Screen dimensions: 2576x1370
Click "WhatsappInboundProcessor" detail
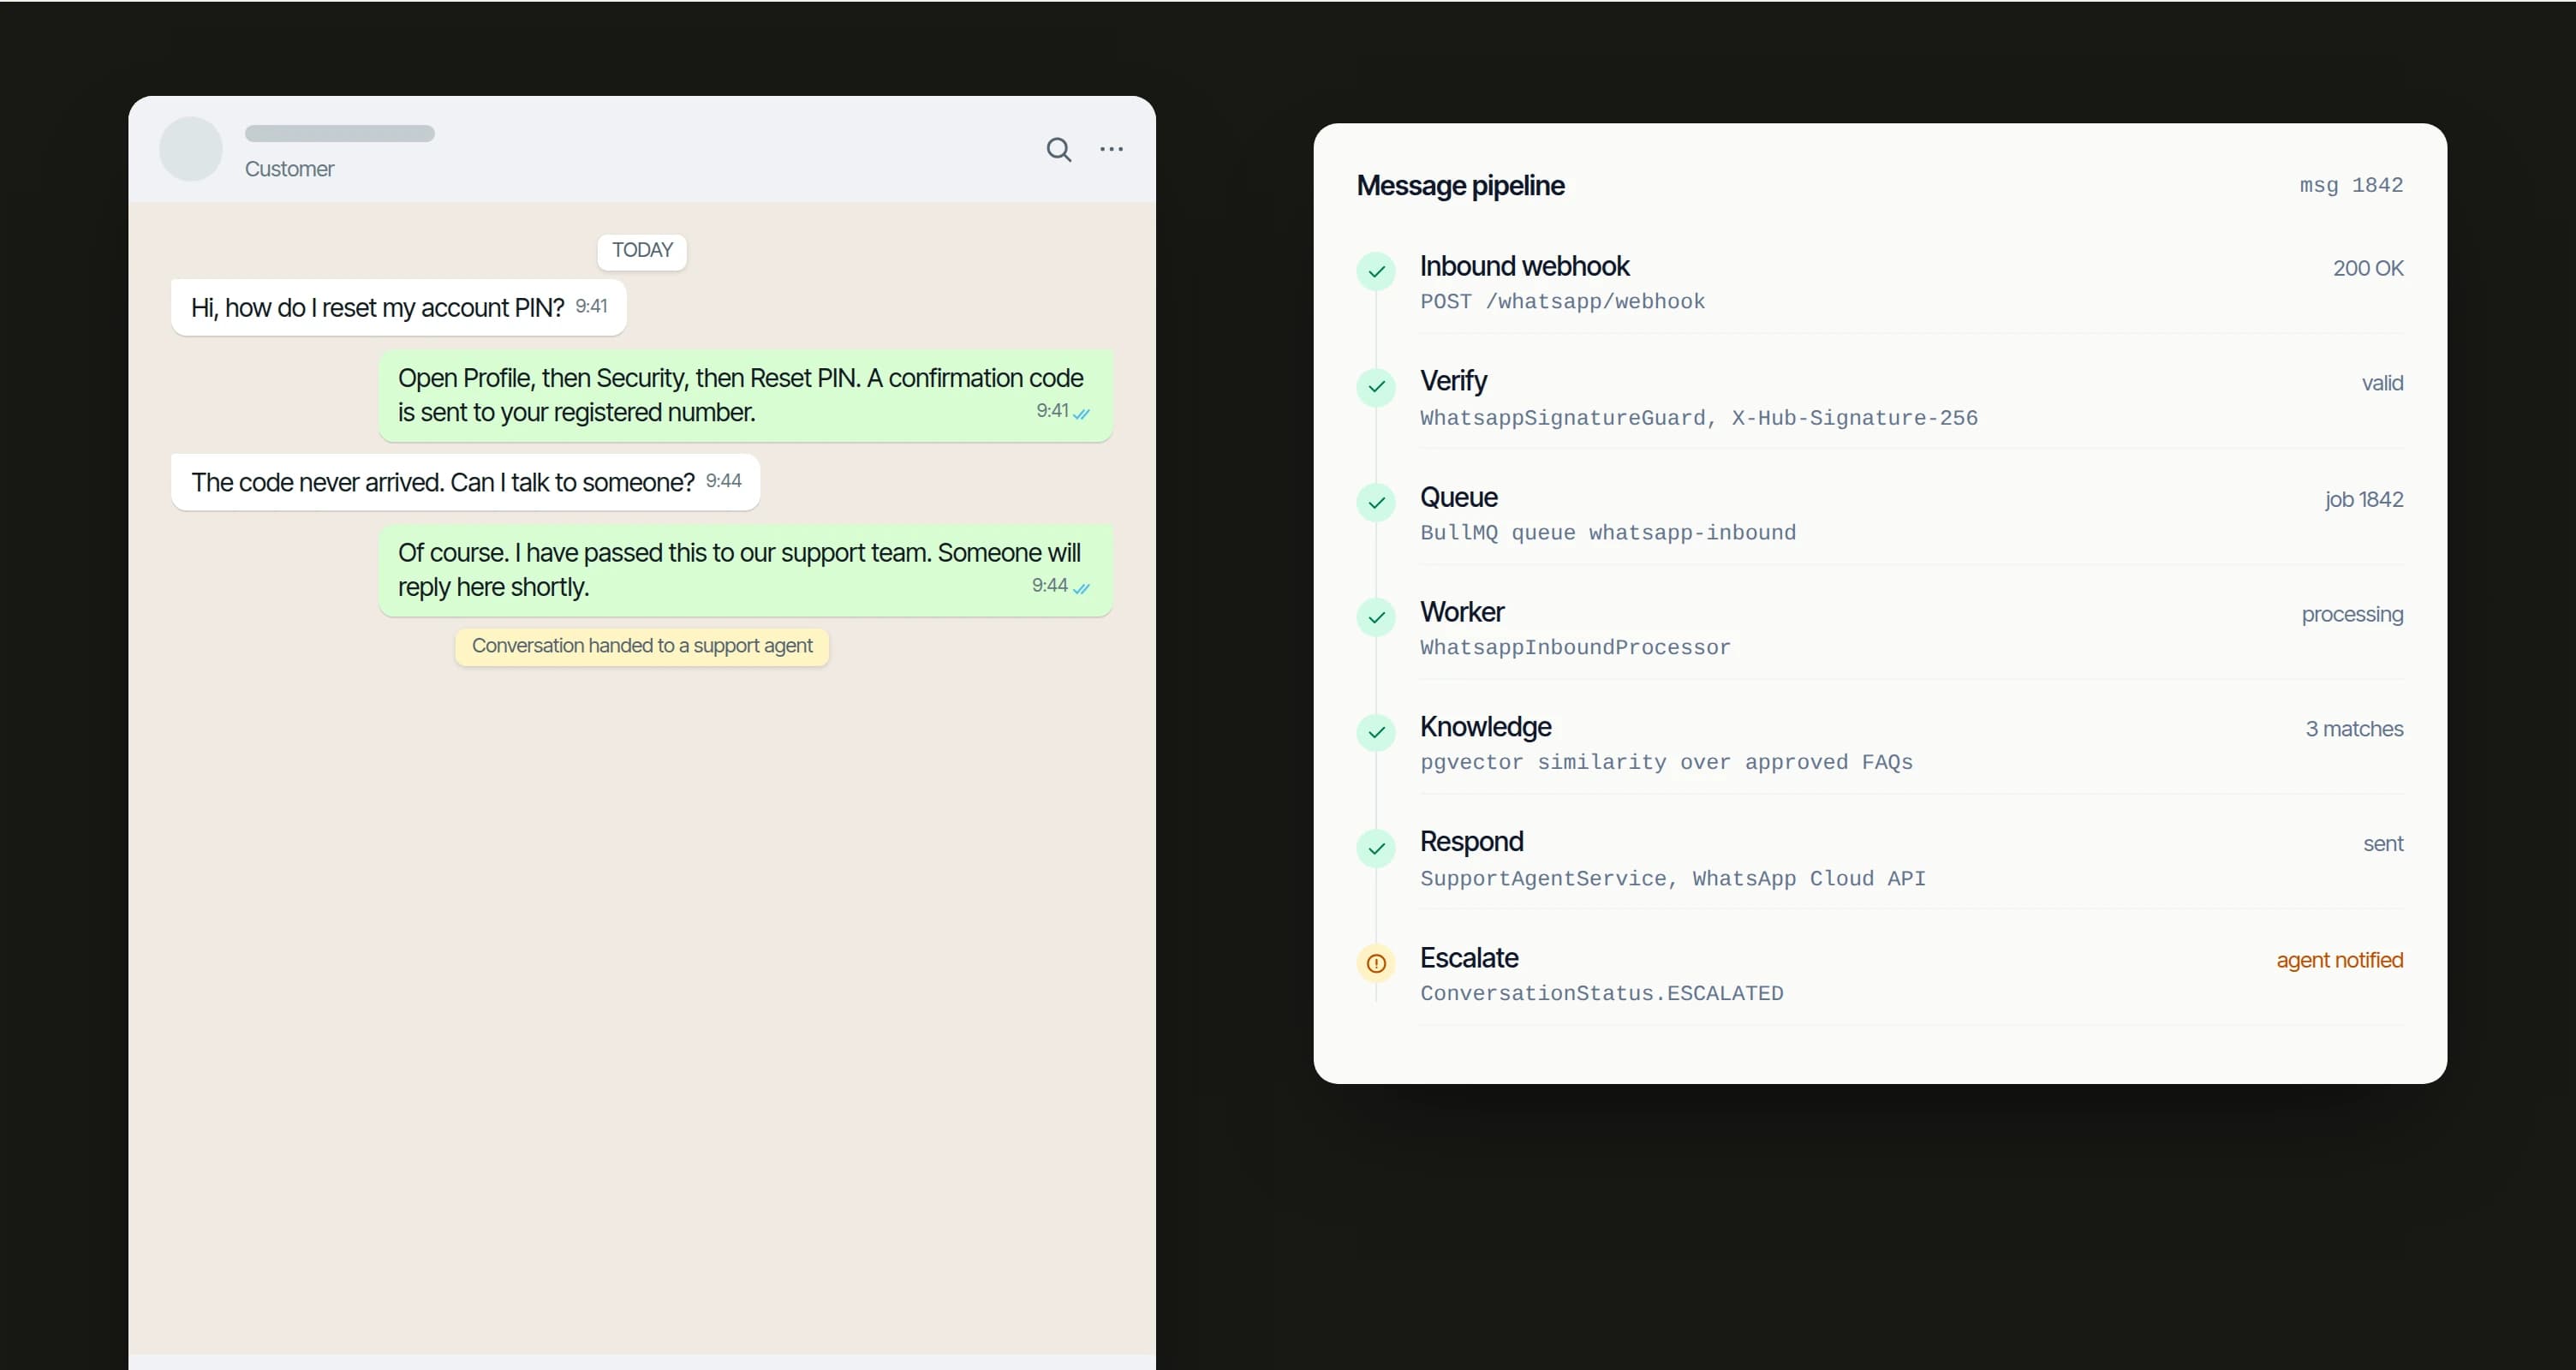(1575, 648)
